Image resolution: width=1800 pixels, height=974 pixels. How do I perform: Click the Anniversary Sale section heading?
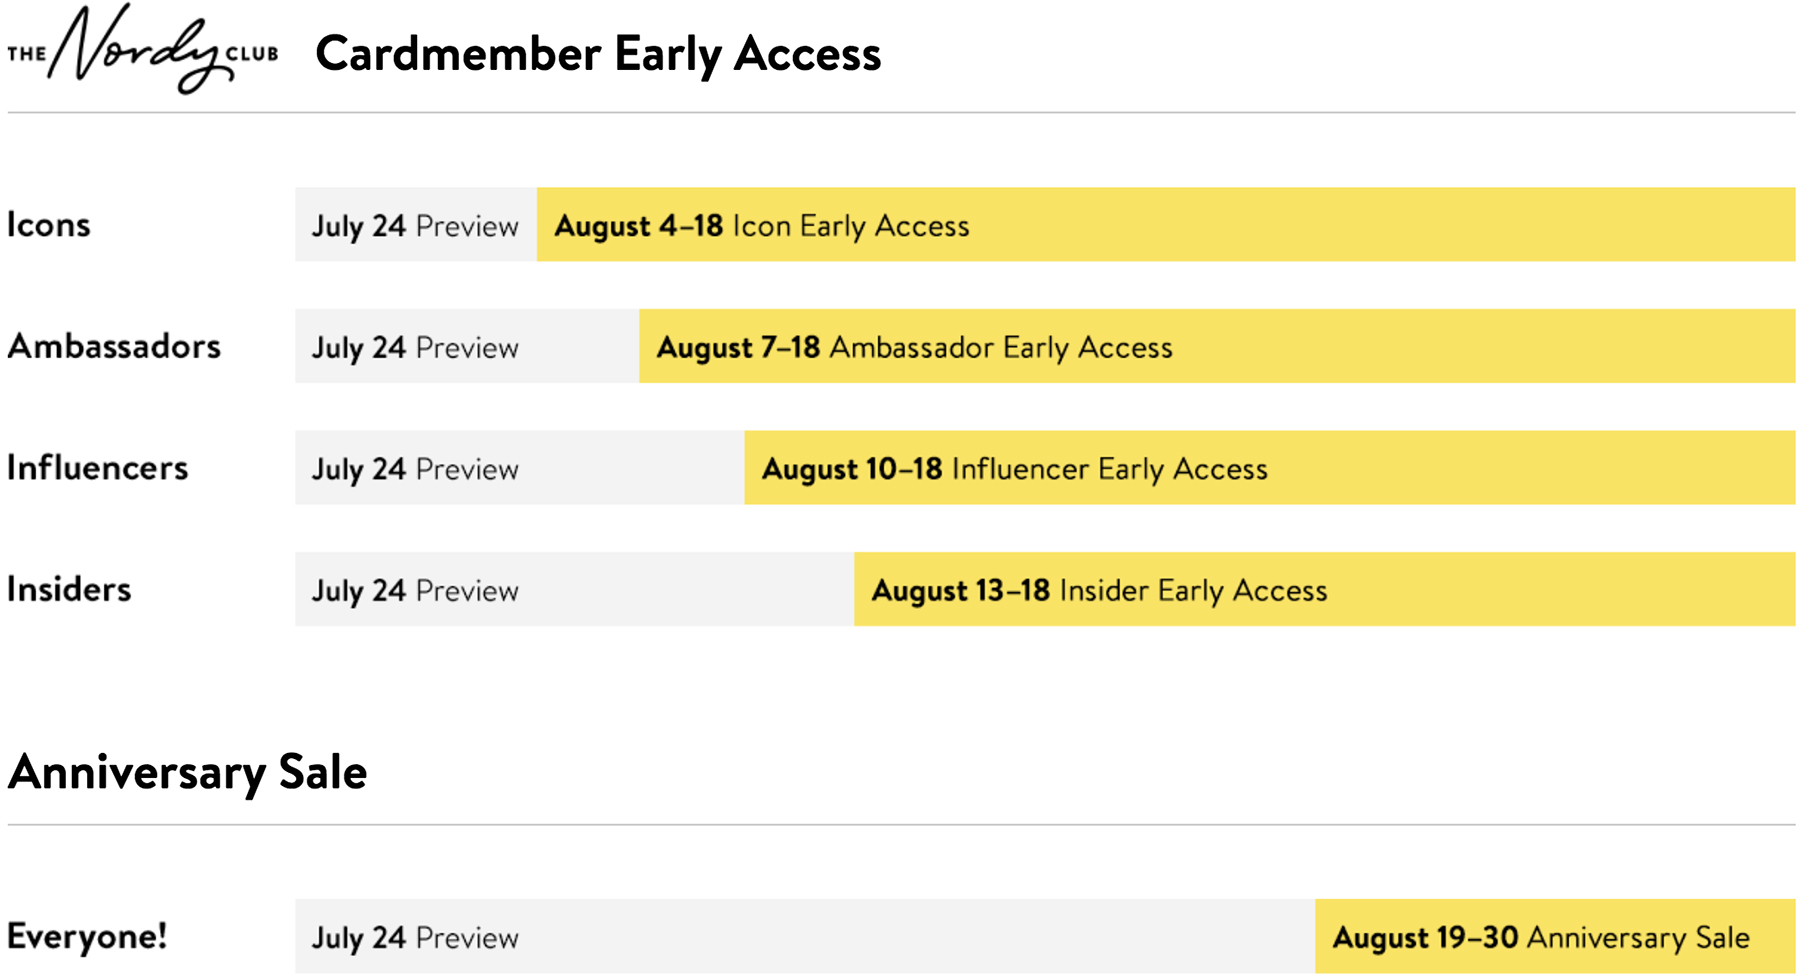(x=188, y=772)
